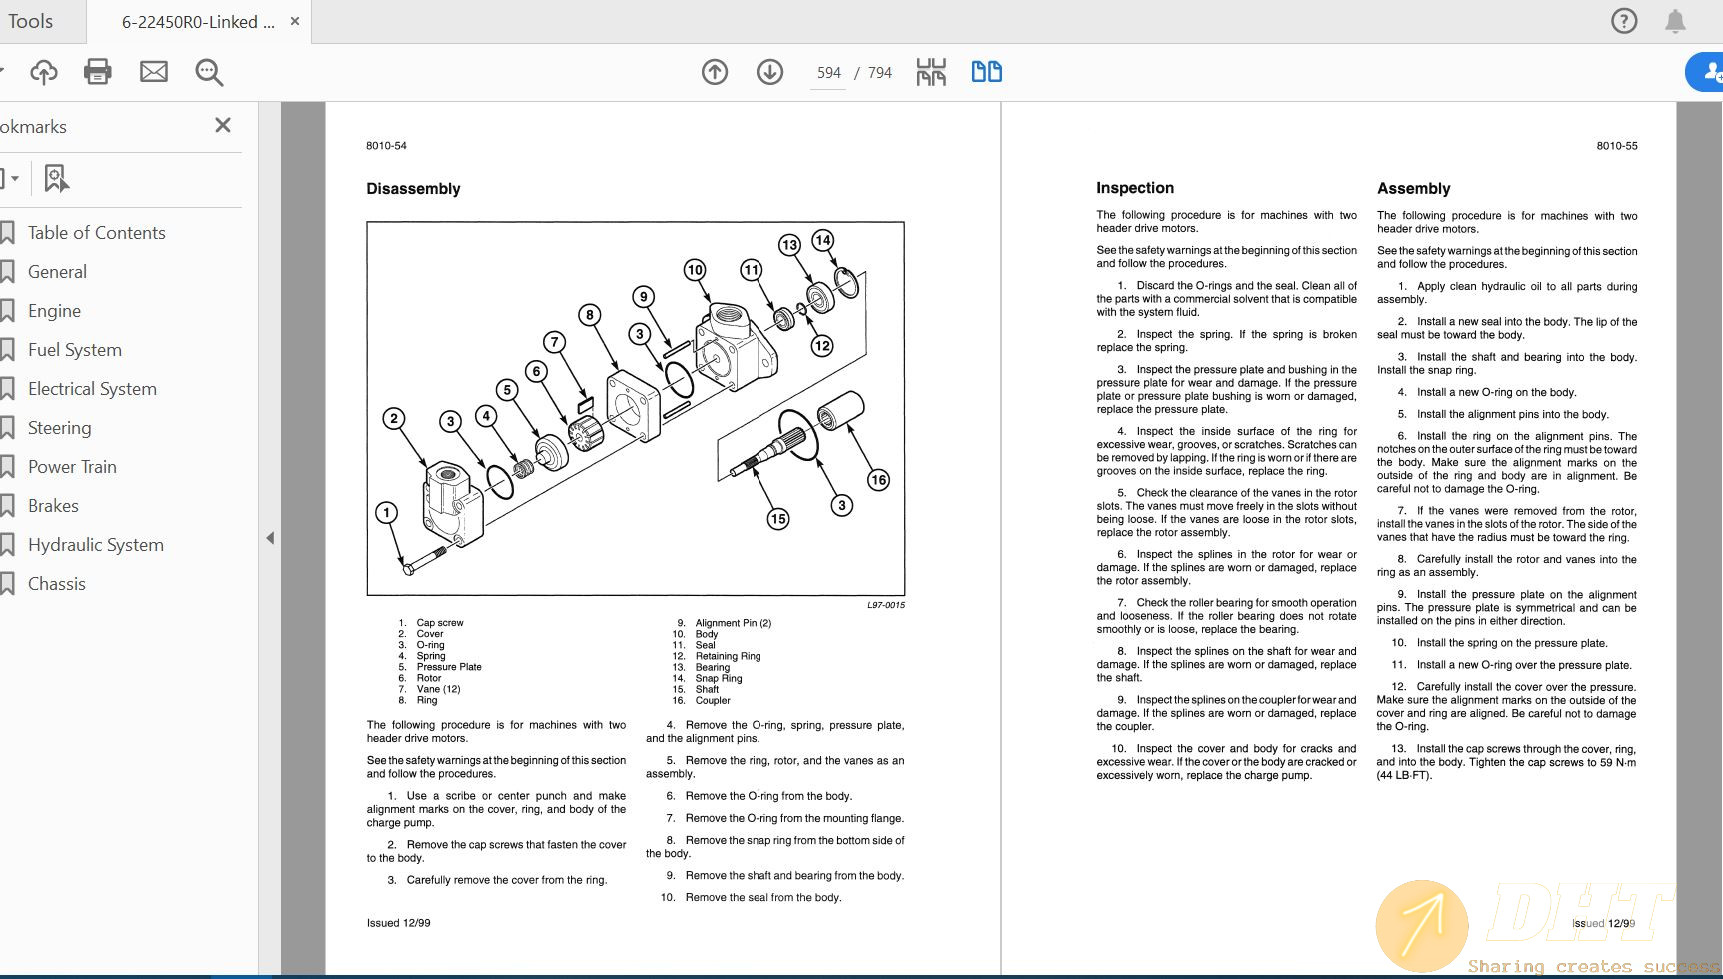Click the upload to cloud icon
The width and height of the screenshot is (1723, 979).
pos(44,72)
